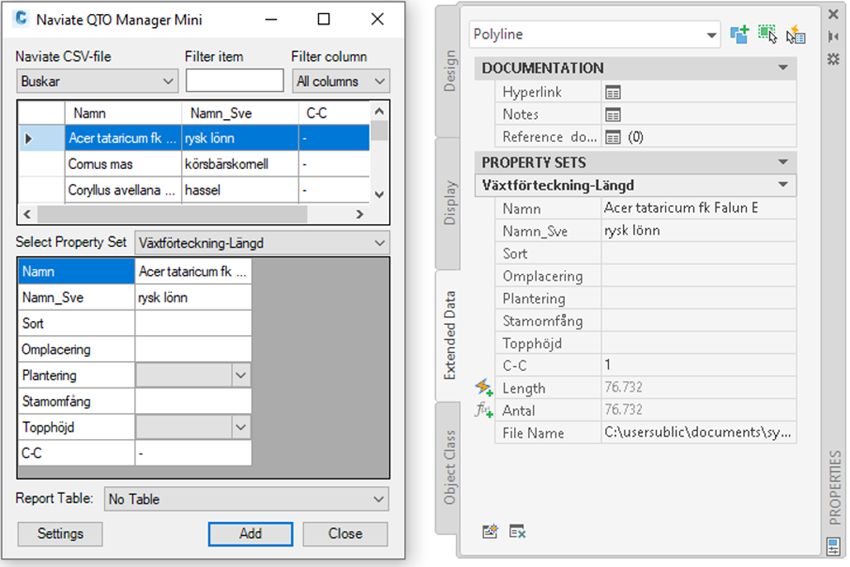Image resolution: width=850 pixels, height=567 pixels.
Task: Click the icon at bottom of Properties title strip
Action: 833,546
